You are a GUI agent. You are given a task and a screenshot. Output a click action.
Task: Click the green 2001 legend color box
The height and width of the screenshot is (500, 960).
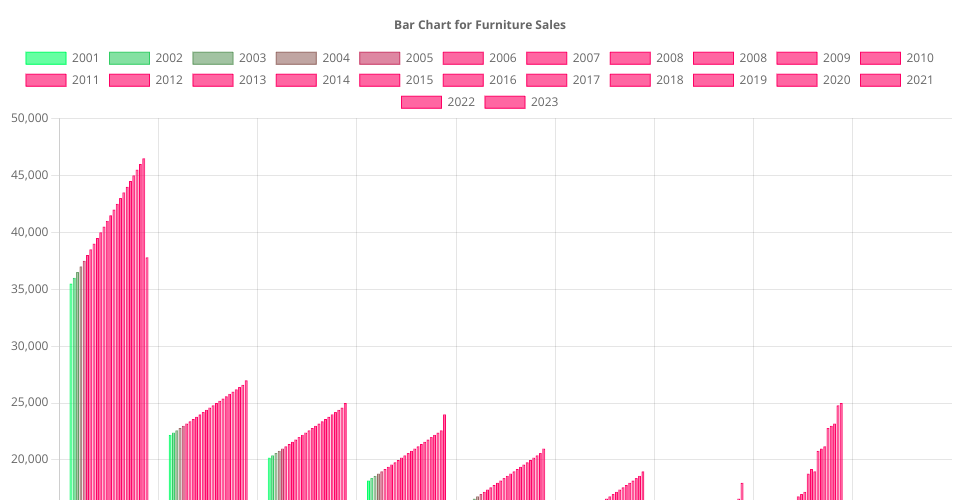45,58
